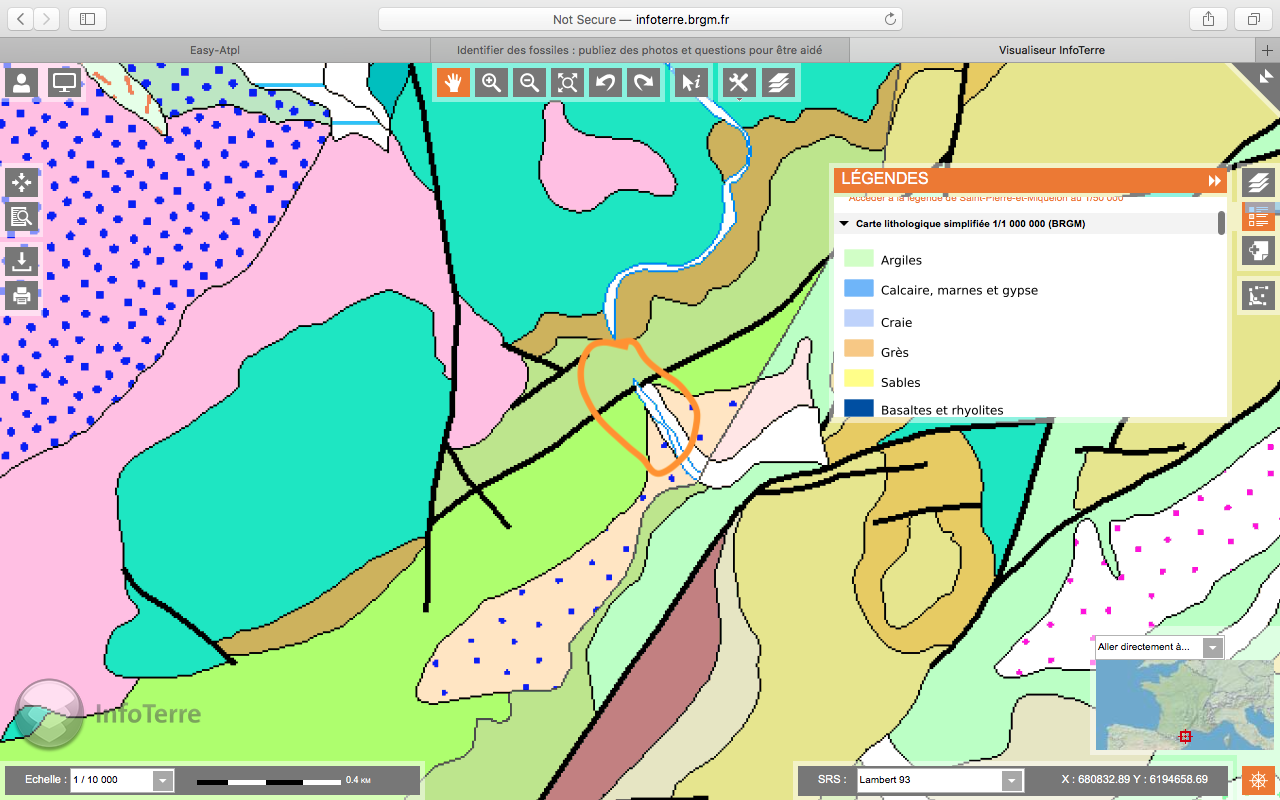This screenshot has height=800, width=1280.
Task: Toggle the legend panel button
Action: (x=1259, y=216)
